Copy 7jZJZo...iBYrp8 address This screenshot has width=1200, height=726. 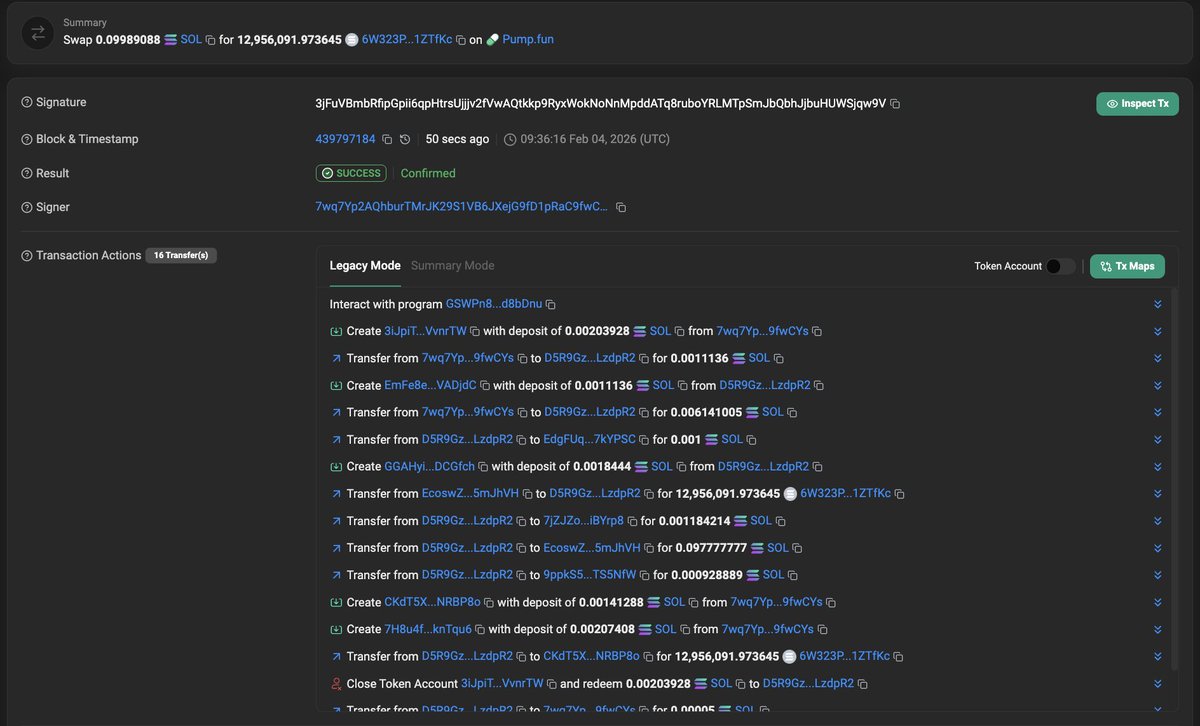coord(632,521)
